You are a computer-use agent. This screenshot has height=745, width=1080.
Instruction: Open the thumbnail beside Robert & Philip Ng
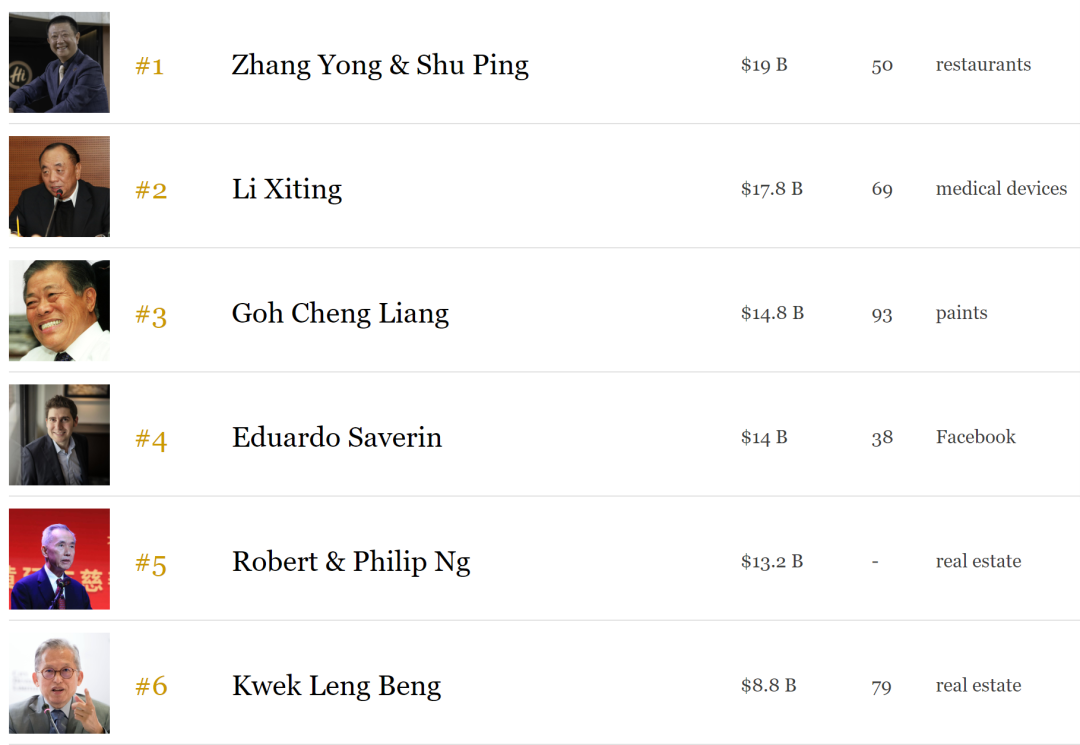coord(59,559)
